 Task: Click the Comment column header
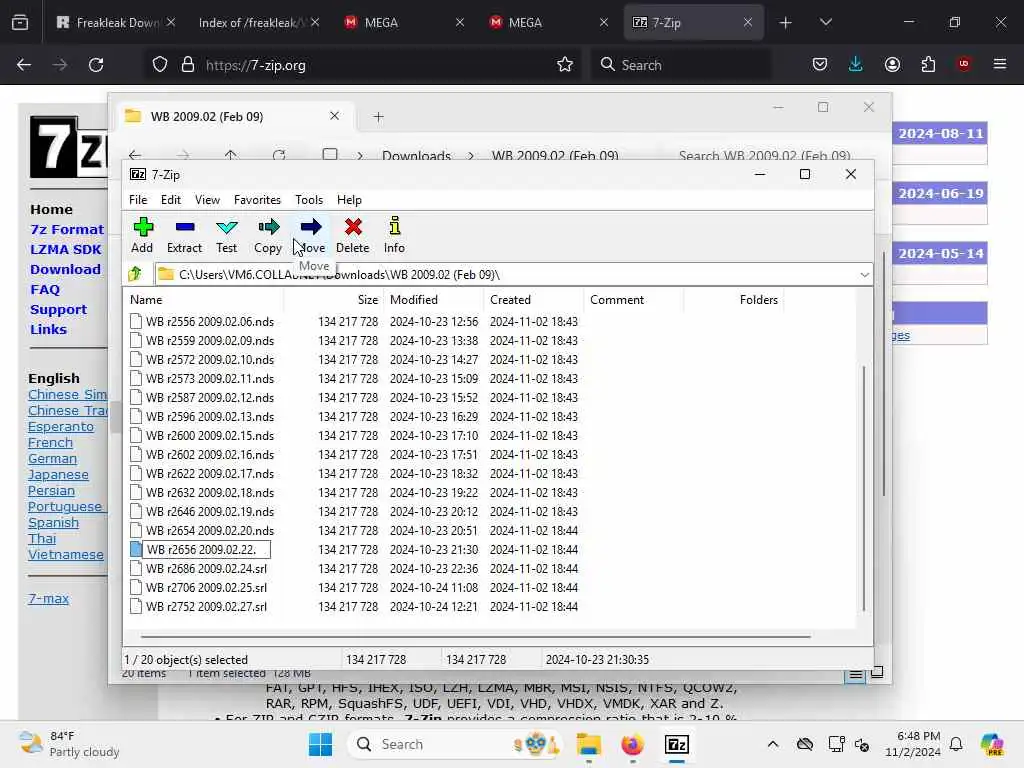point(634,300)
